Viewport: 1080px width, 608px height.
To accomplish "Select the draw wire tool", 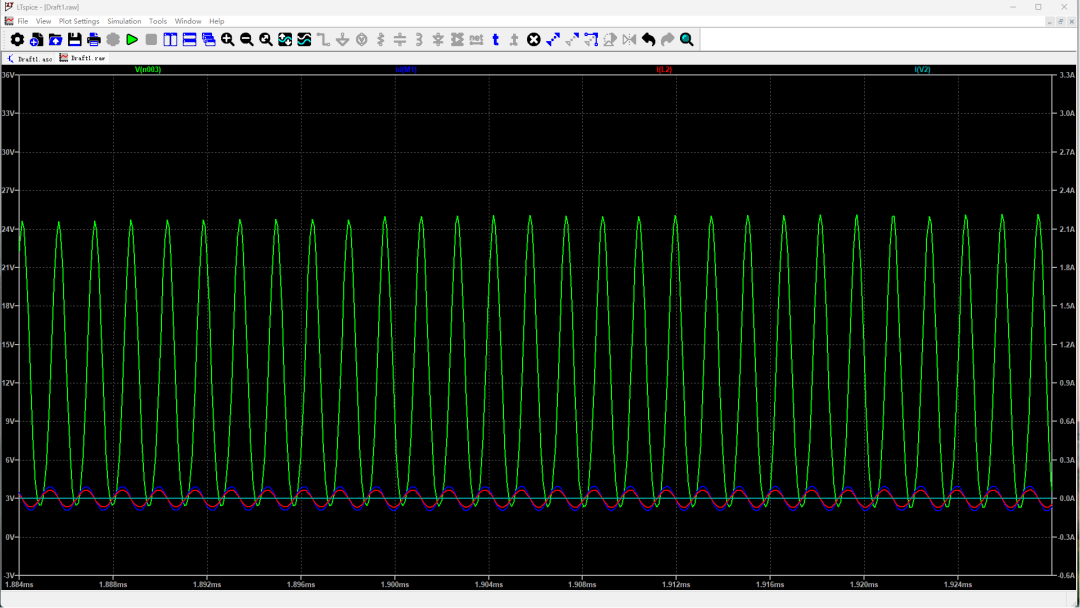I will [x=323, y=40].
